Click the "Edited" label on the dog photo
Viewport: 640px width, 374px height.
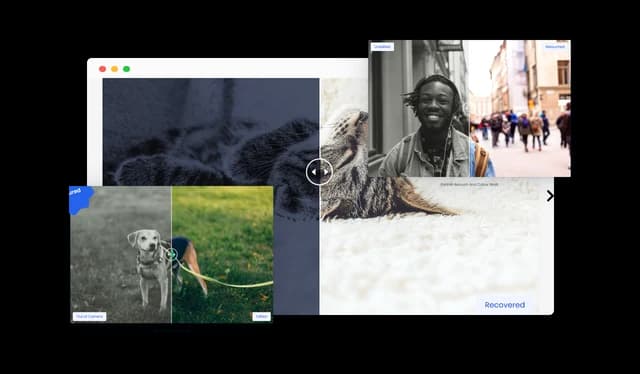tap(261, 316)
